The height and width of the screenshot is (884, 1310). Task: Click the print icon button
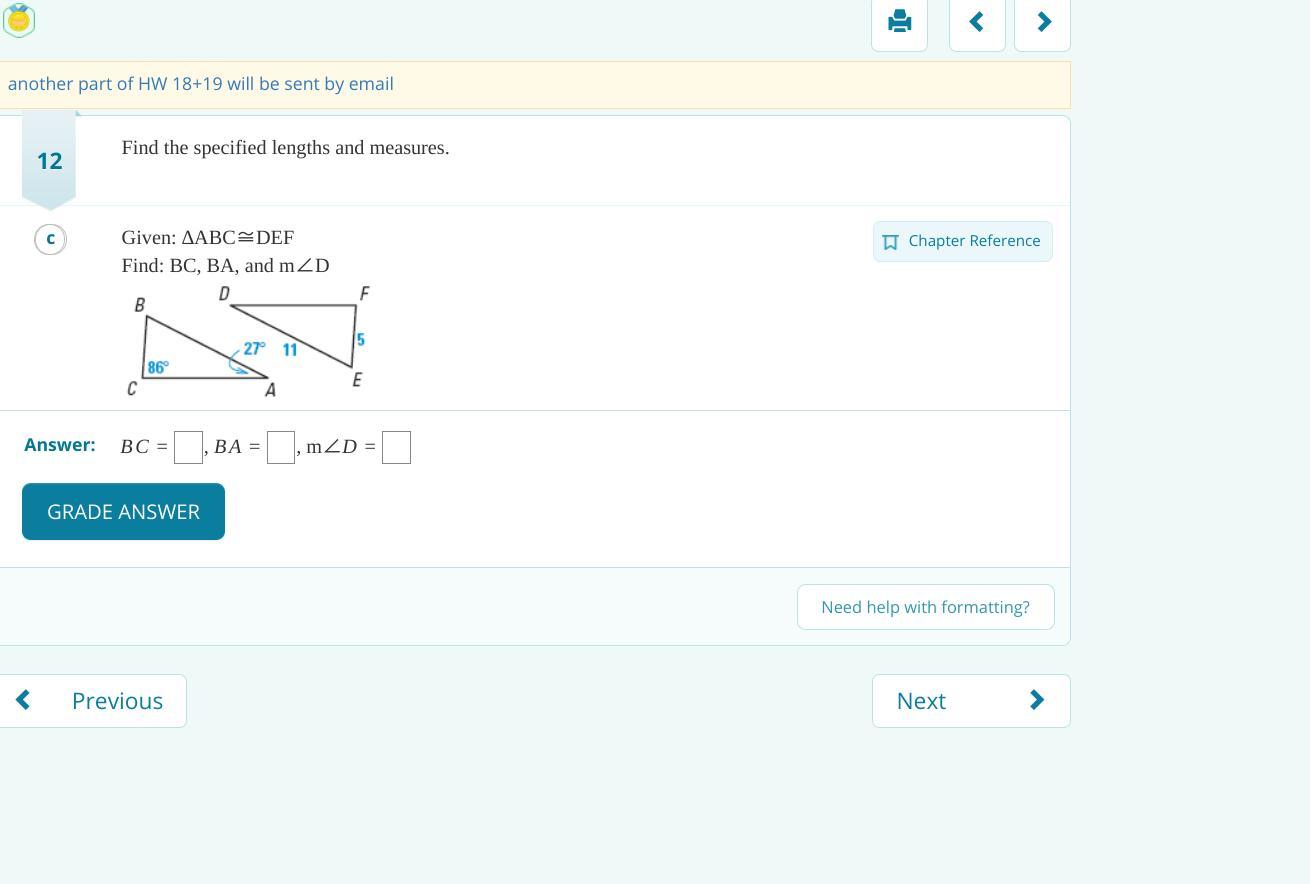tap(899, 21)
